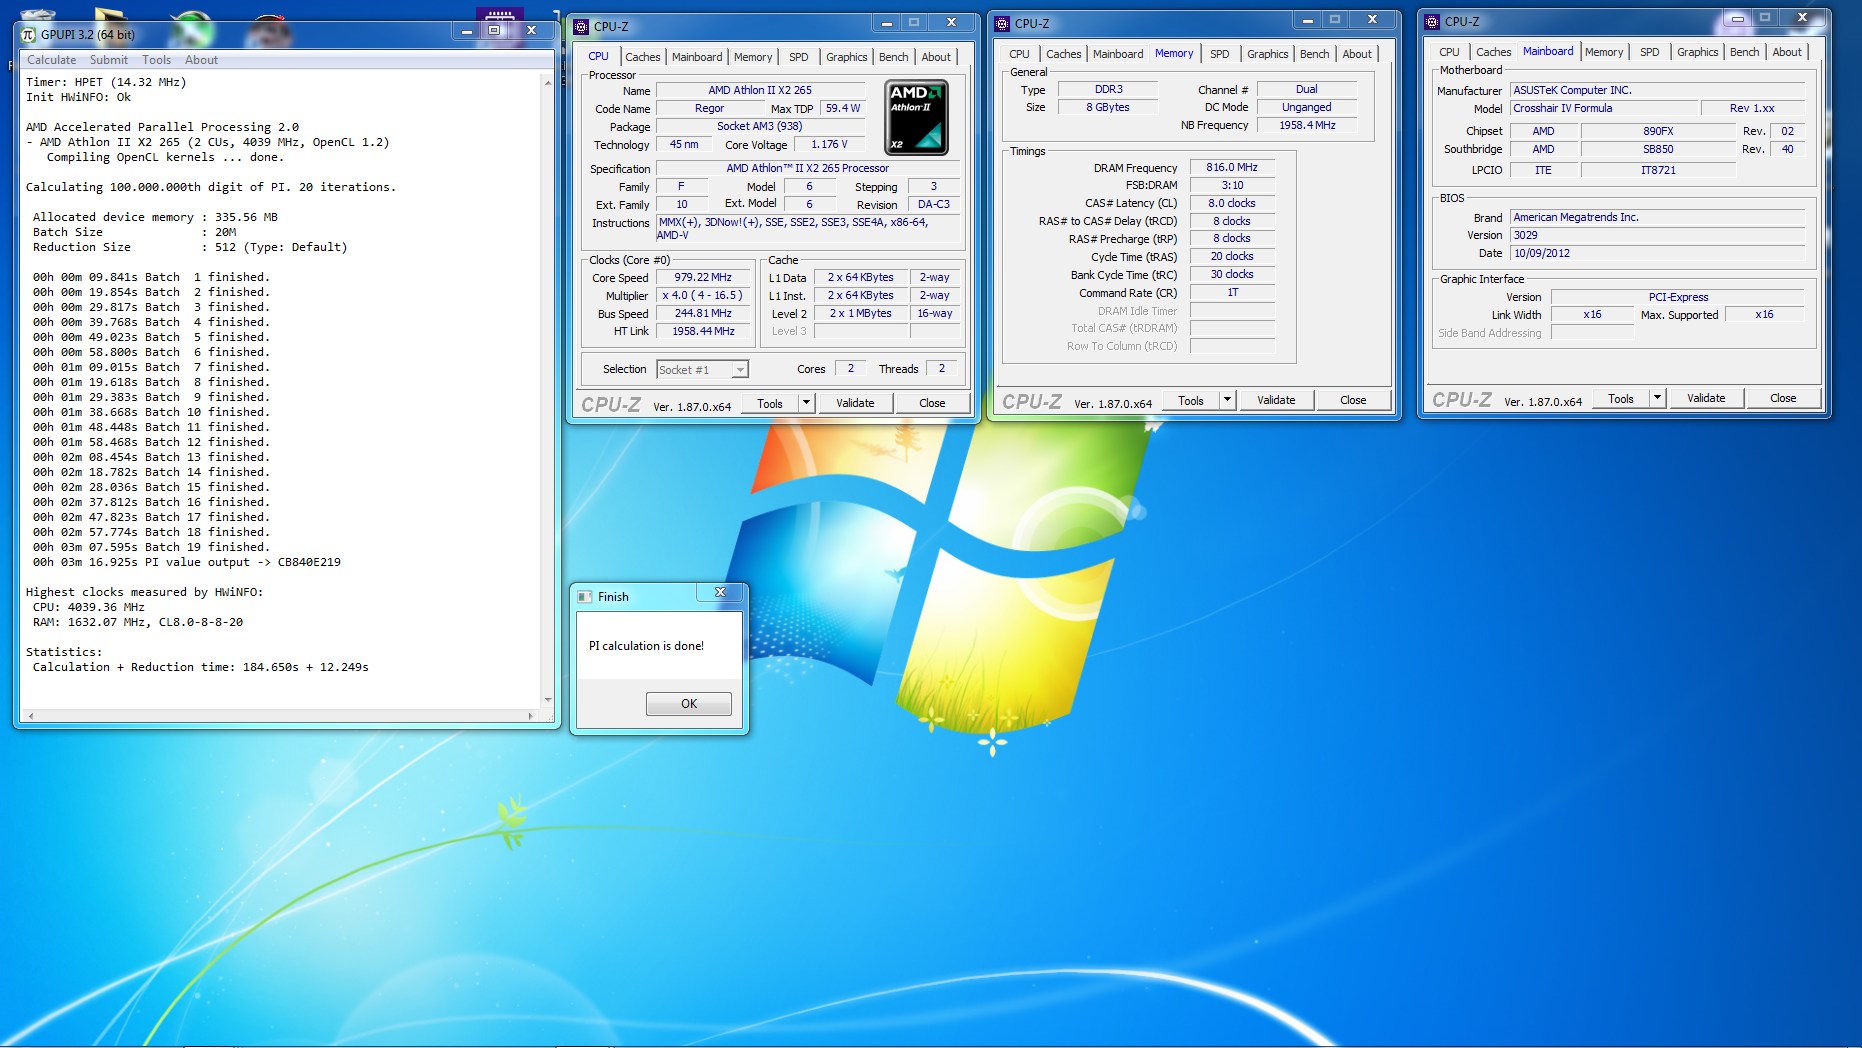This screenshot has width=1862, height=1048.
Task: Open Memory tab in processor CPU-Z window
Action: 753,57
